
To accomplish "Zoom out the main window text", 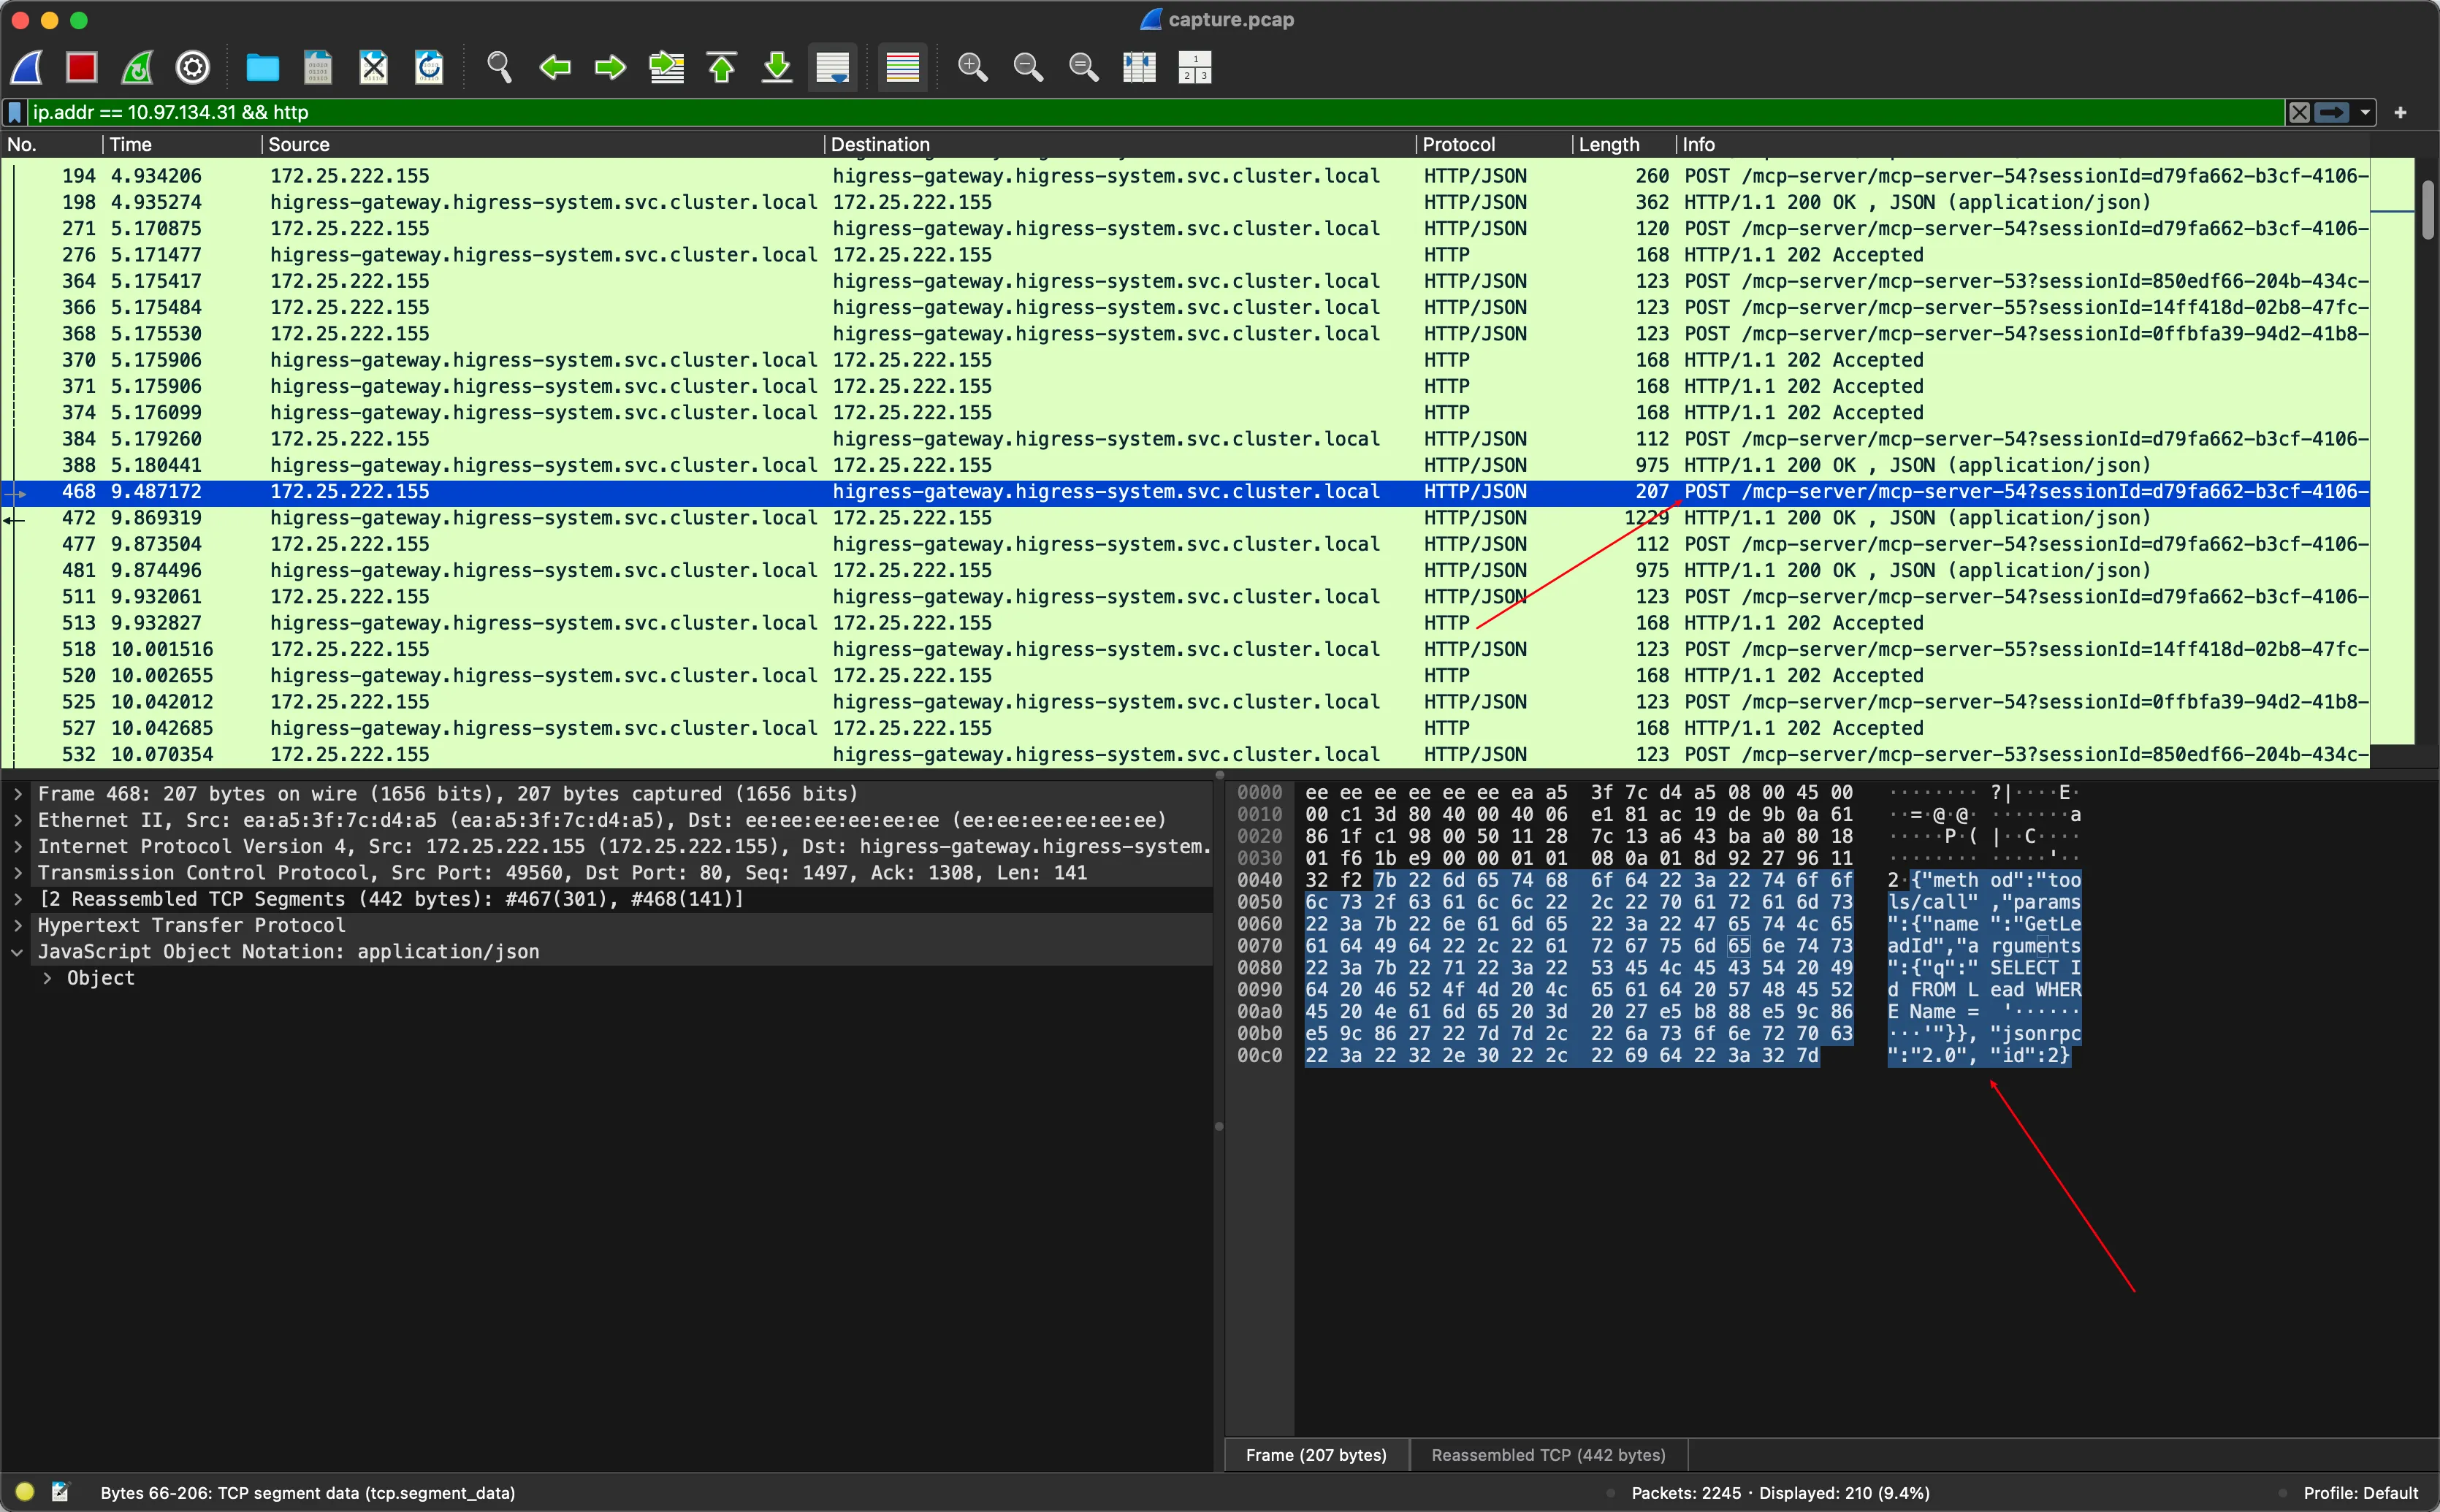I will [x=1028, y=67].
